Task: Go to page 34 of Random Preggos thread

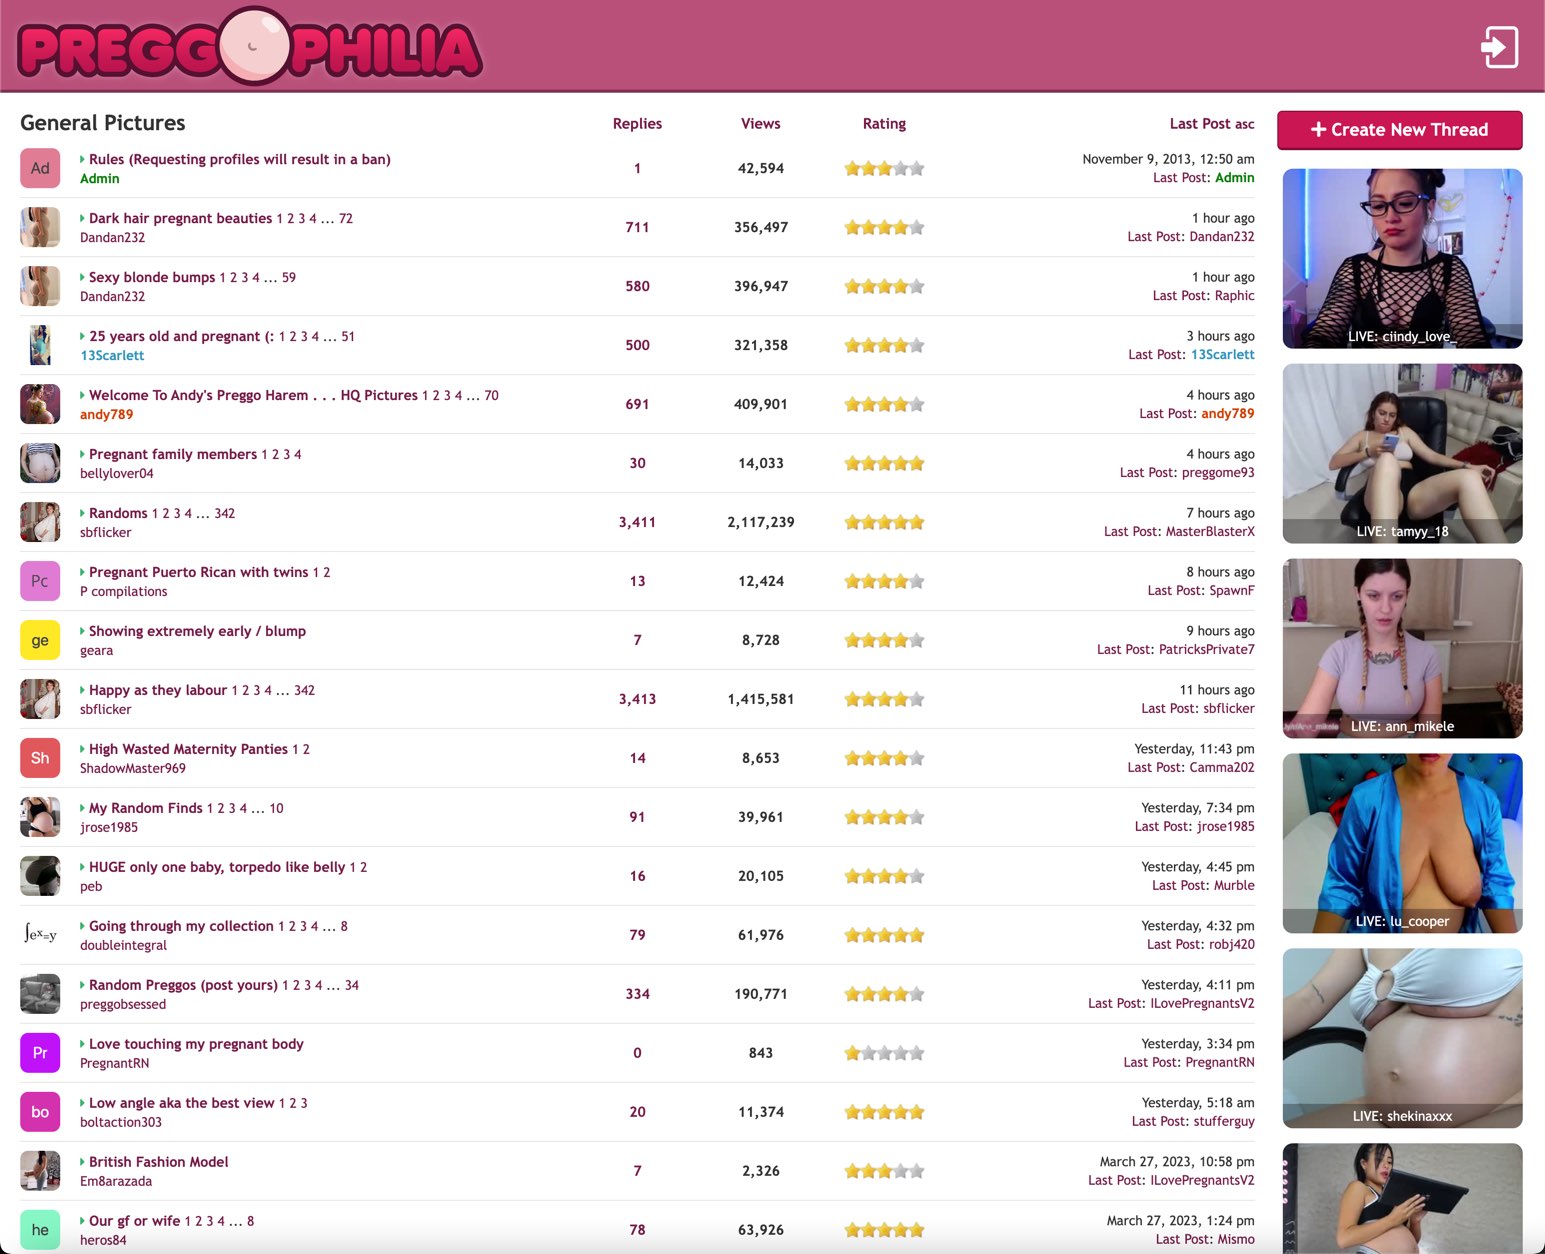Action: tap(352, 985)
